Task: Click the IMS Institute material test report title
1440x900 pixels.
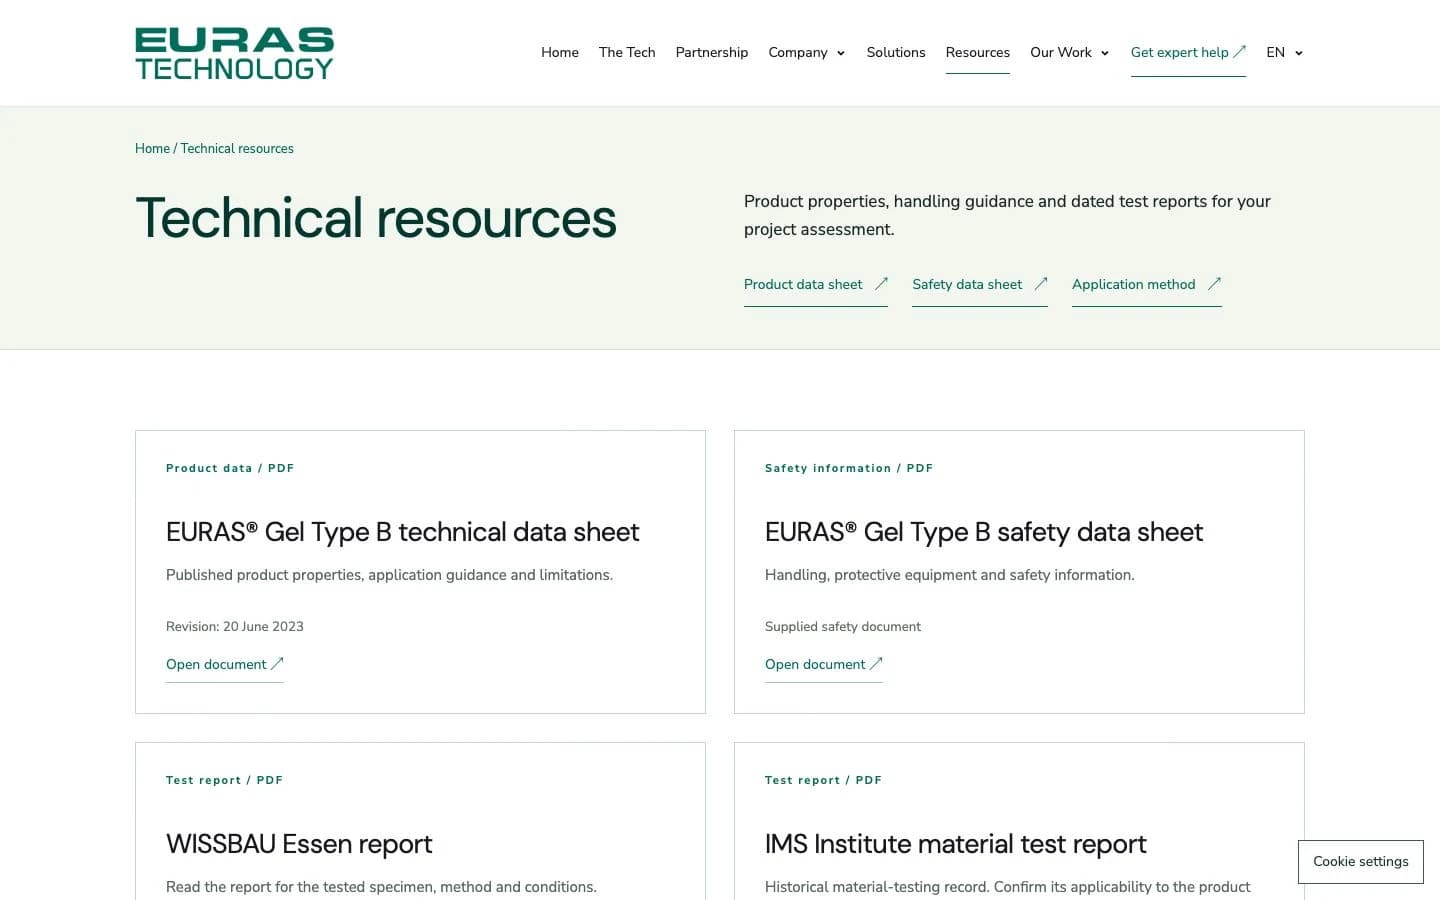Action: [x=955, y=844]
